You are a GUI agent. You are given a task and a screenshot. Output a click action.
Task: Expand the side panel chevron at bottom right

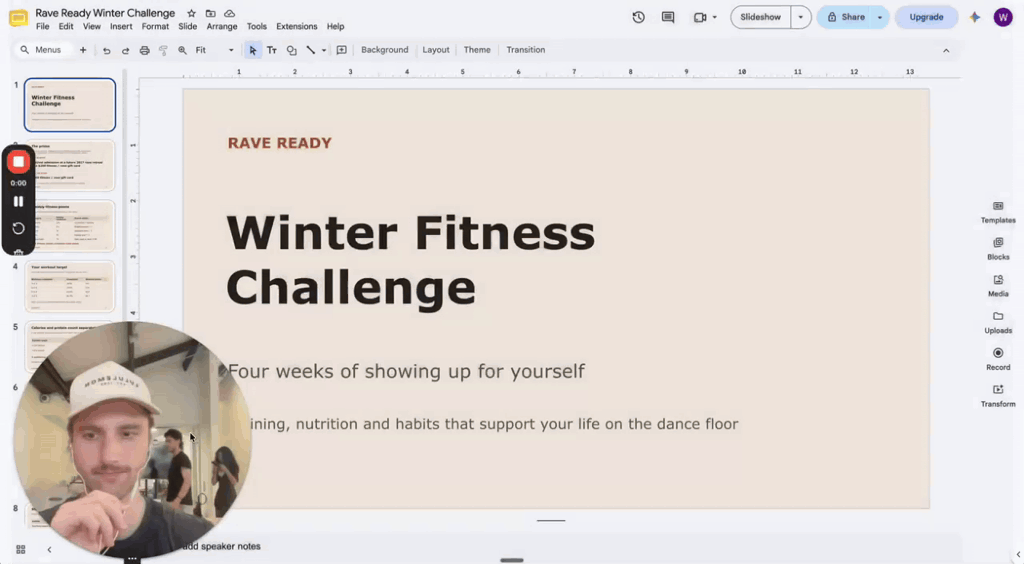(x=1017, y=555)
